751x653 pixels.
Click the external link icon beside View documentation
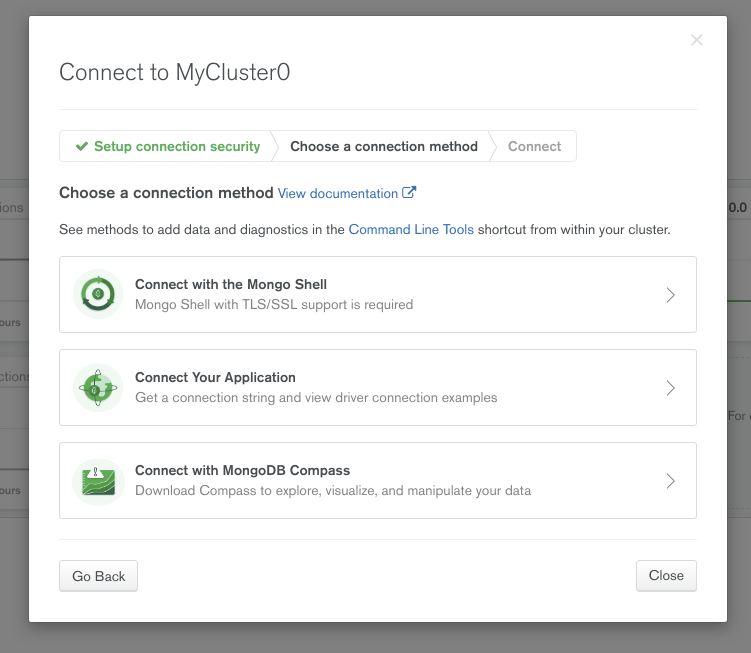409,193
